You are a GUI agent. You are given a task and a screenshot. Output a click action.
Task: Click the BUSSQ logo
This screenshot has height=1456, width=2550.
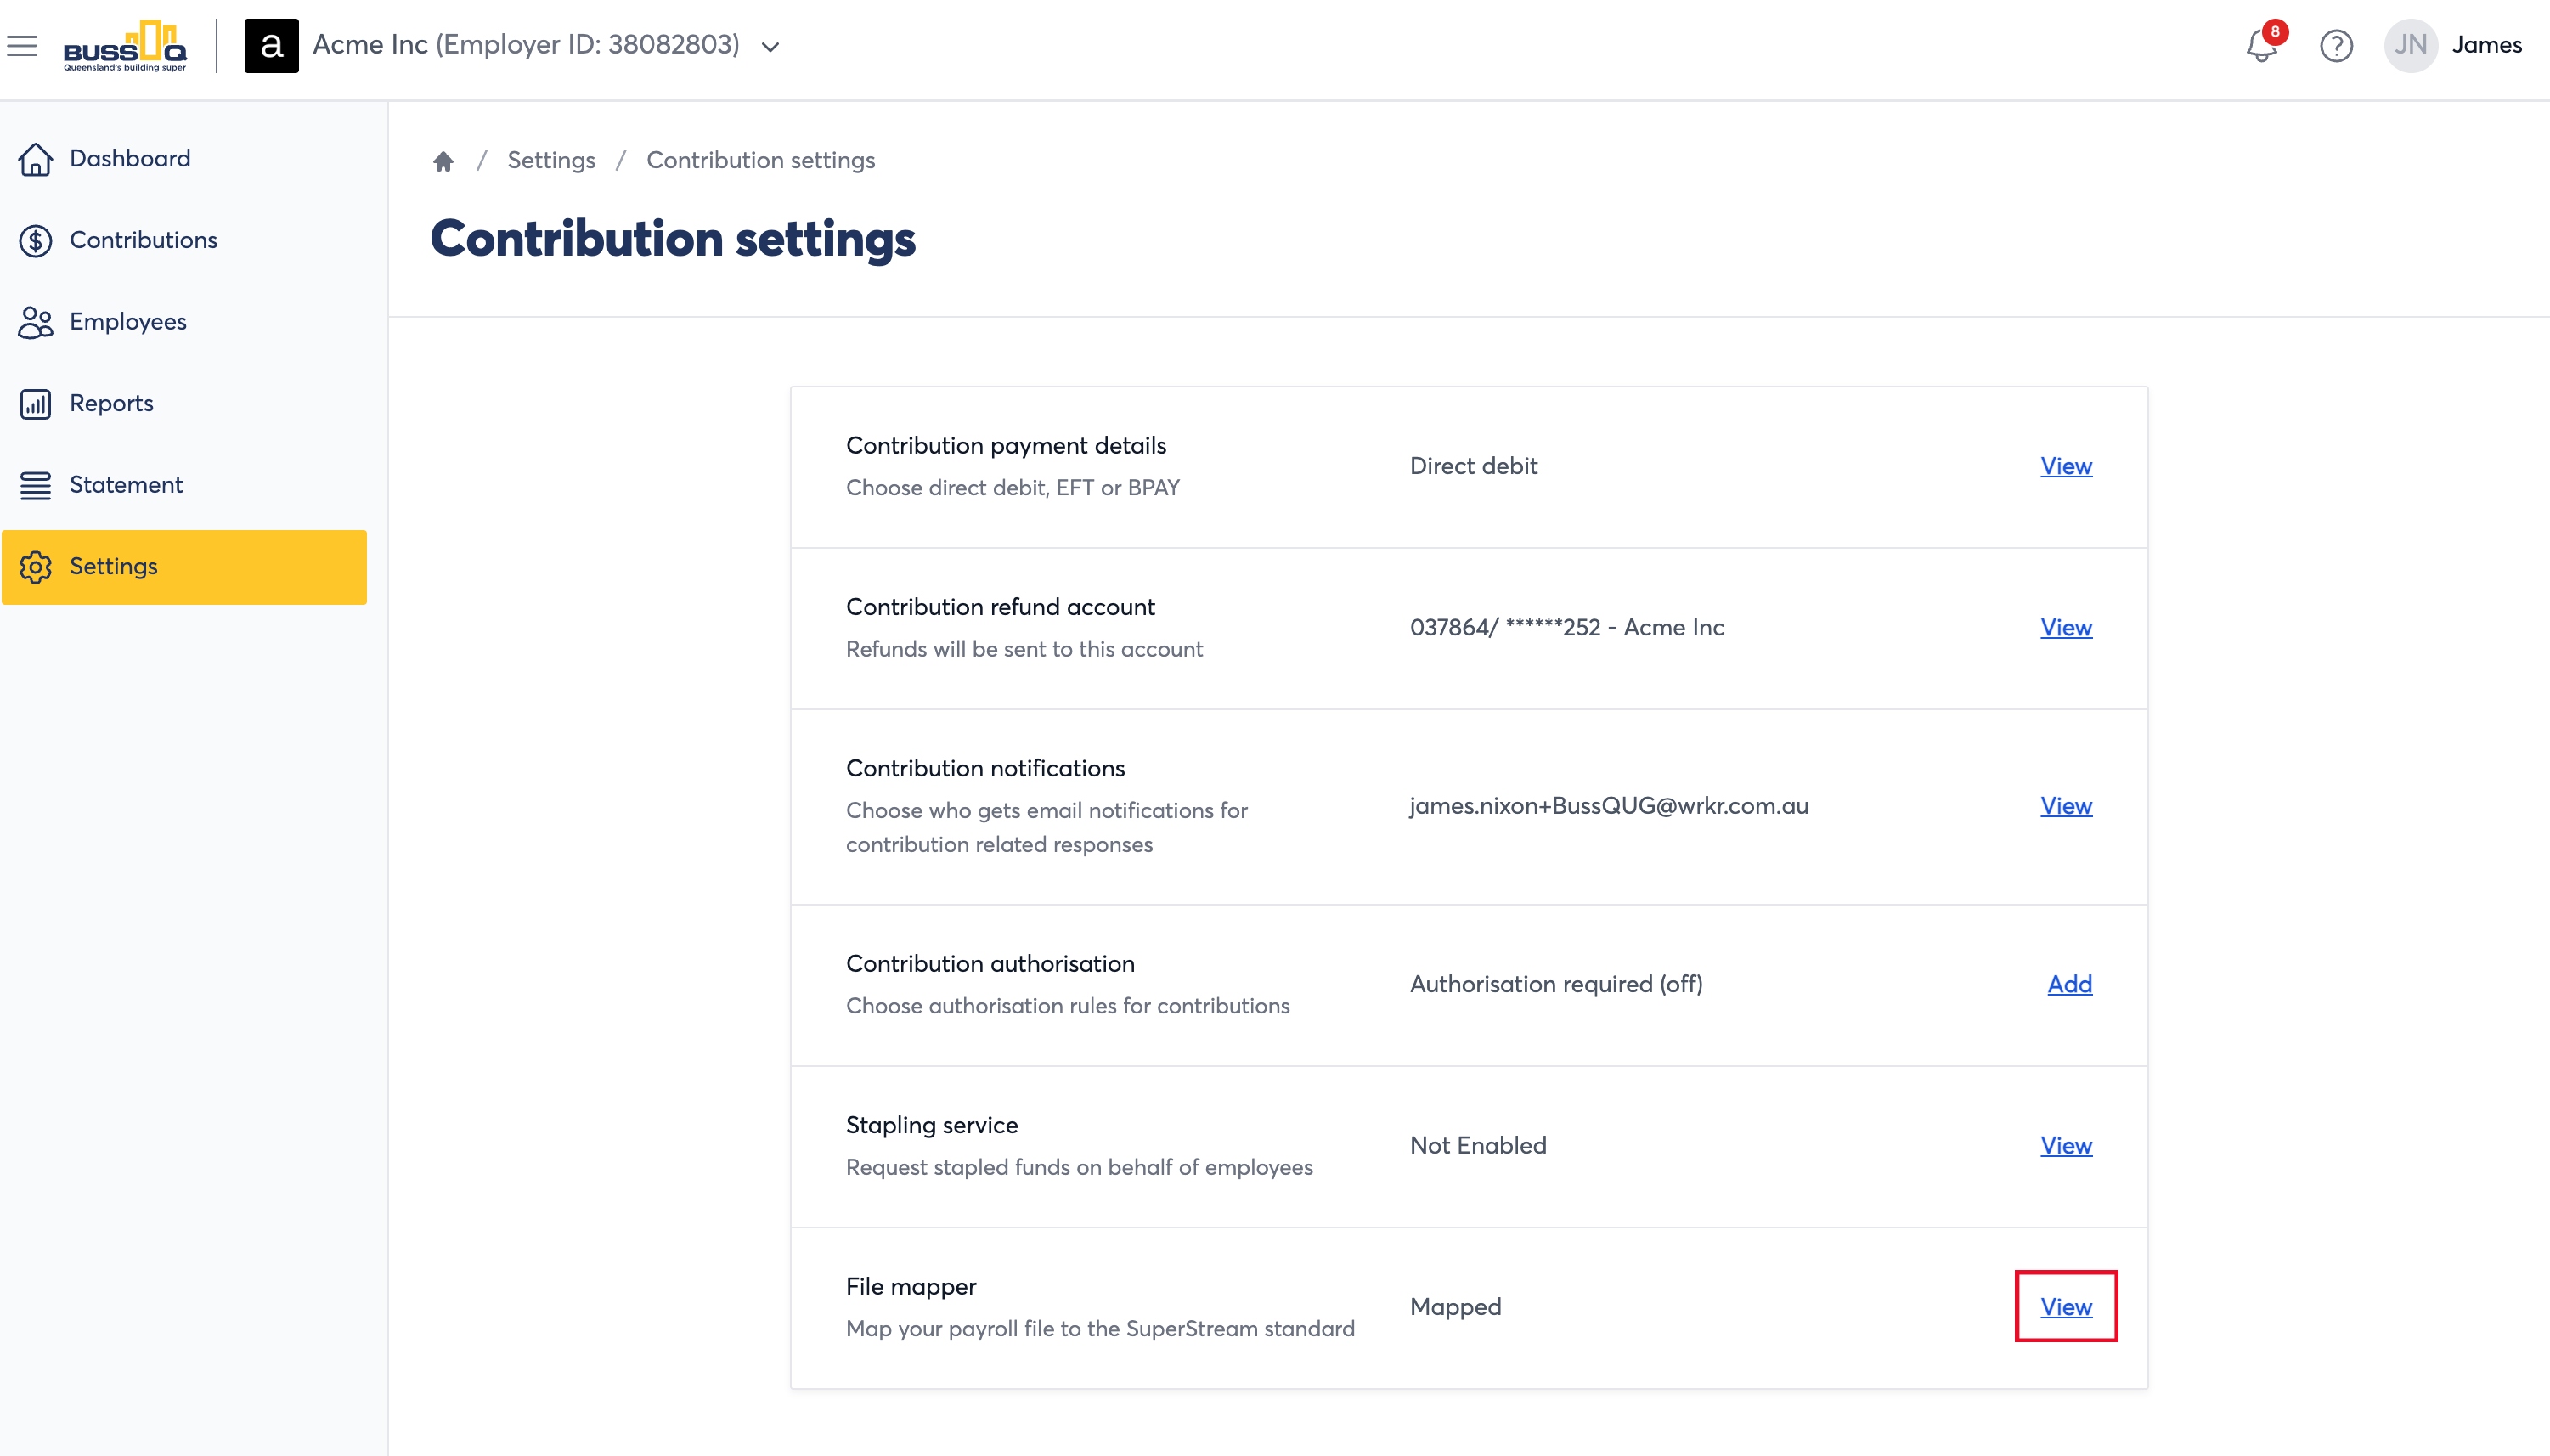(125, 46)
